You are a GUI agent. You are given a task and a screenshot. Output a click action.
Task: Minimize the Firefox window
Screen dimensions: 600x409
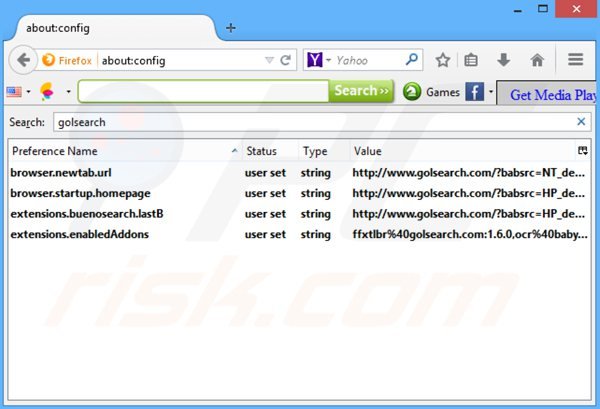[x=518, y=10]
